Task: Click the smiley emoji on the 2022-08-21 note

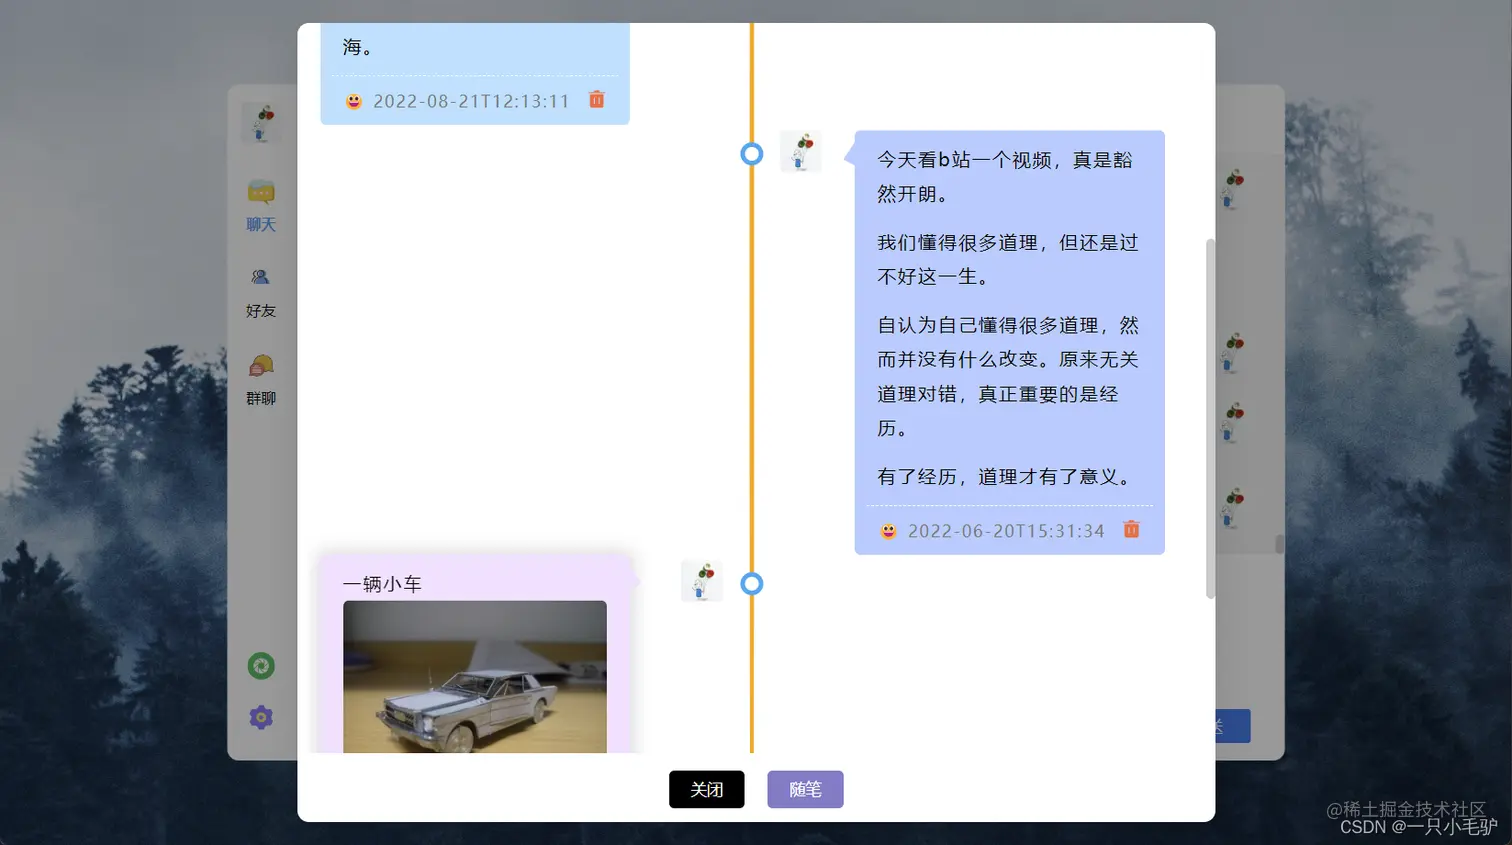Action: [x=354, y=100]
